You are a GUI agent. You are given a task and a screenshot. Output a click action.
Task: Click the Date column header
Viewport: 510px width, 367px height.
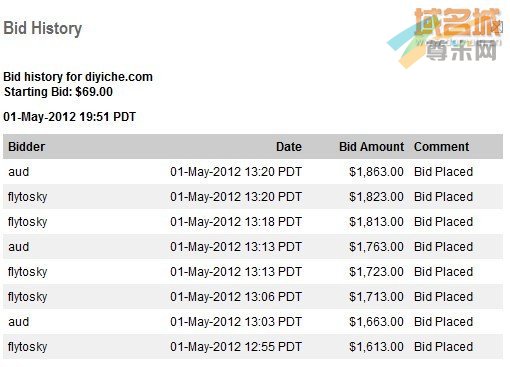tap(289, 147)
